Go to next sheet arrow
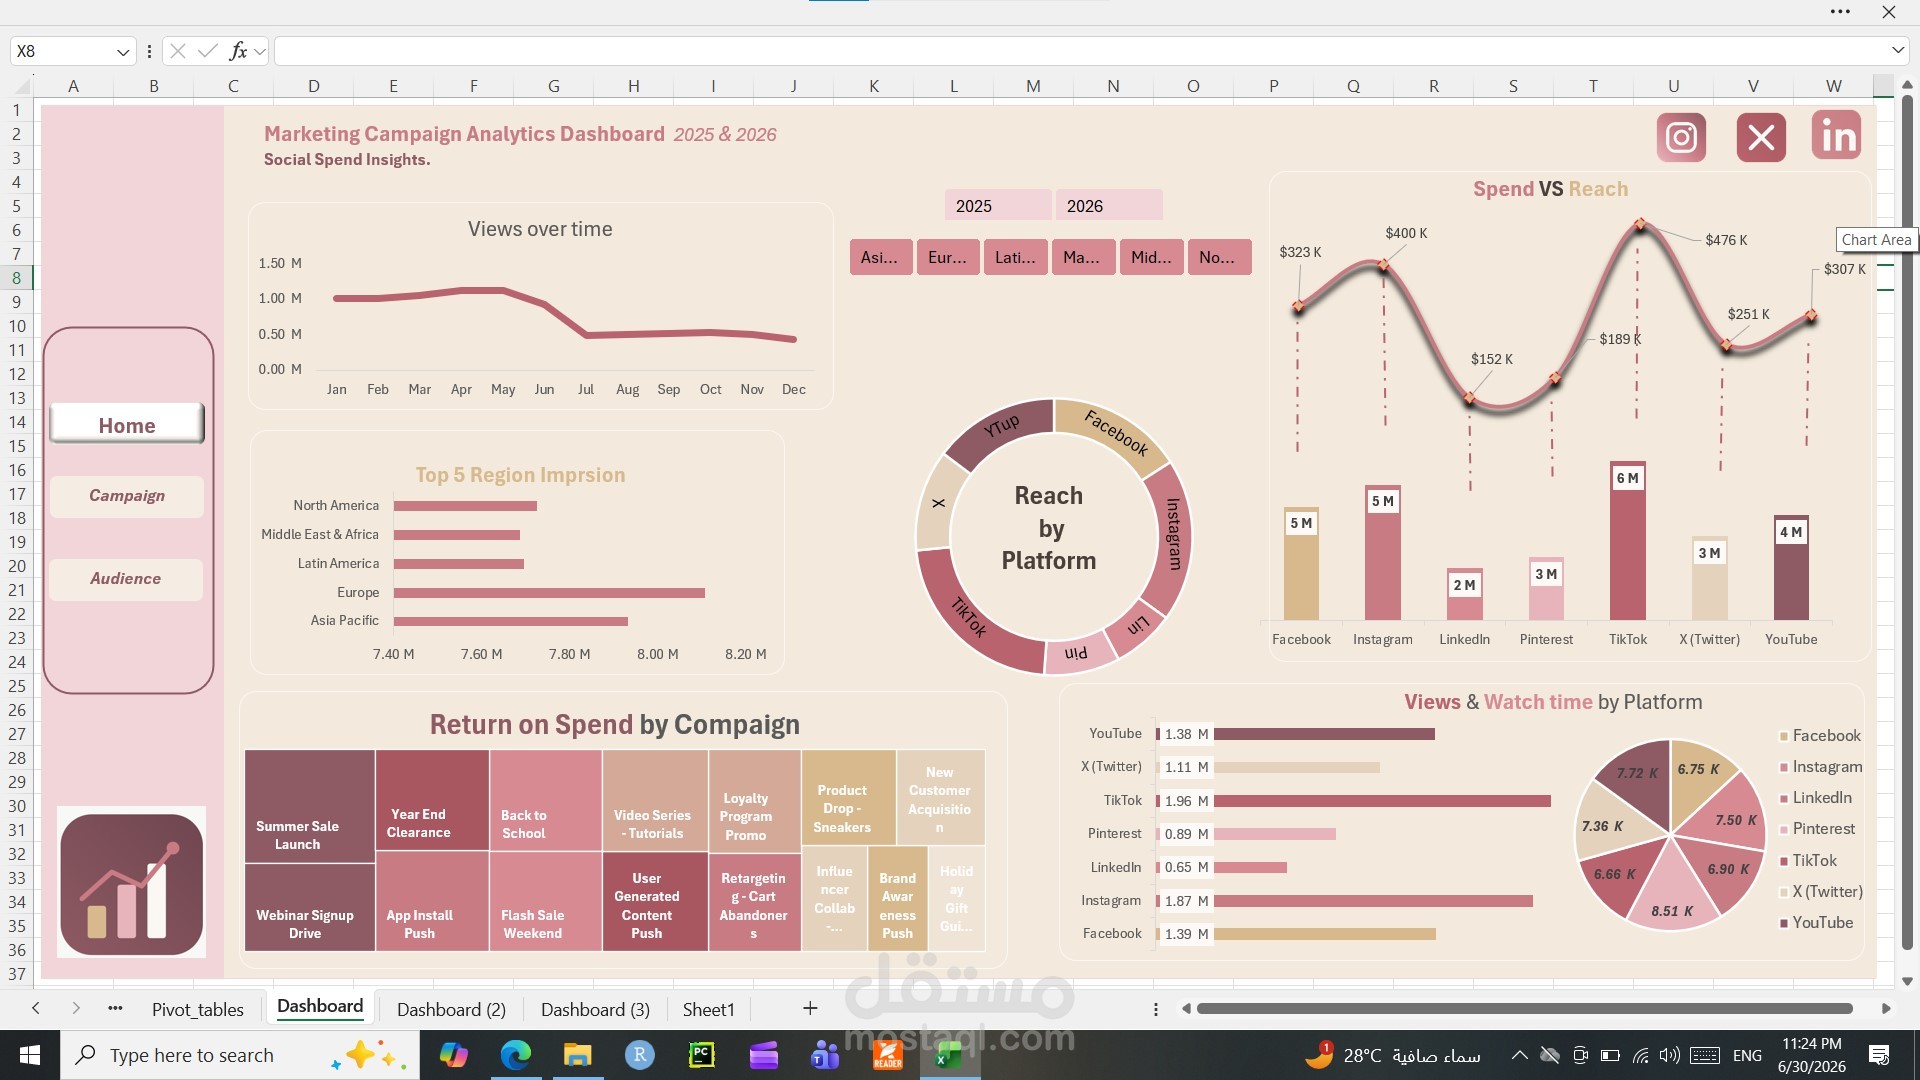The image size is (1920, 1080). (76, 1009)
